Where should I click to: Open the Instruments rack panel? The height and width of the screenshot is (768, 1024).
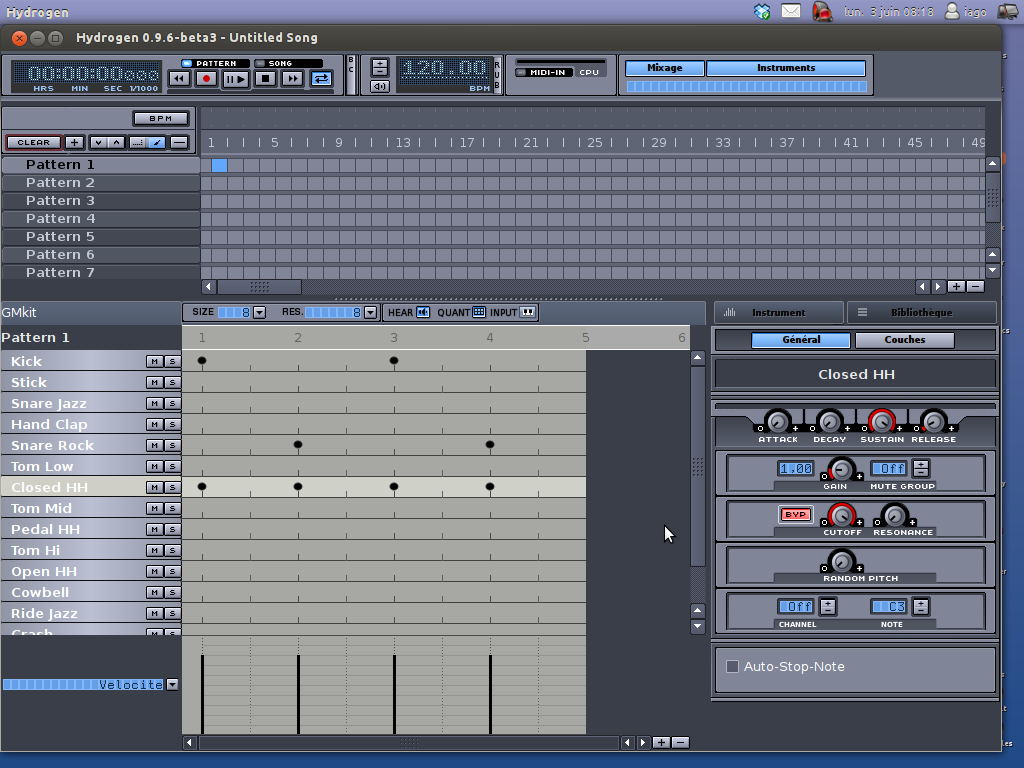point(786,68)
